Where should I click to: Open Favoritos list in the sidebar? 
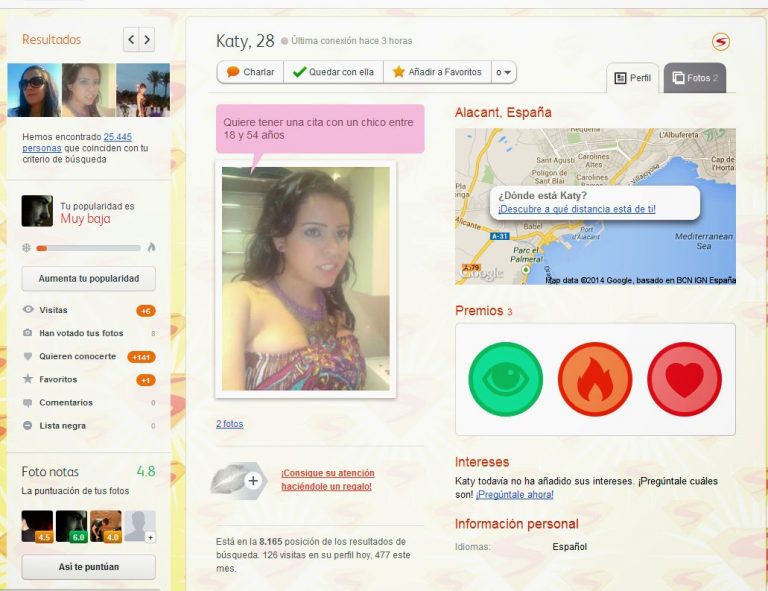point(58,380)
